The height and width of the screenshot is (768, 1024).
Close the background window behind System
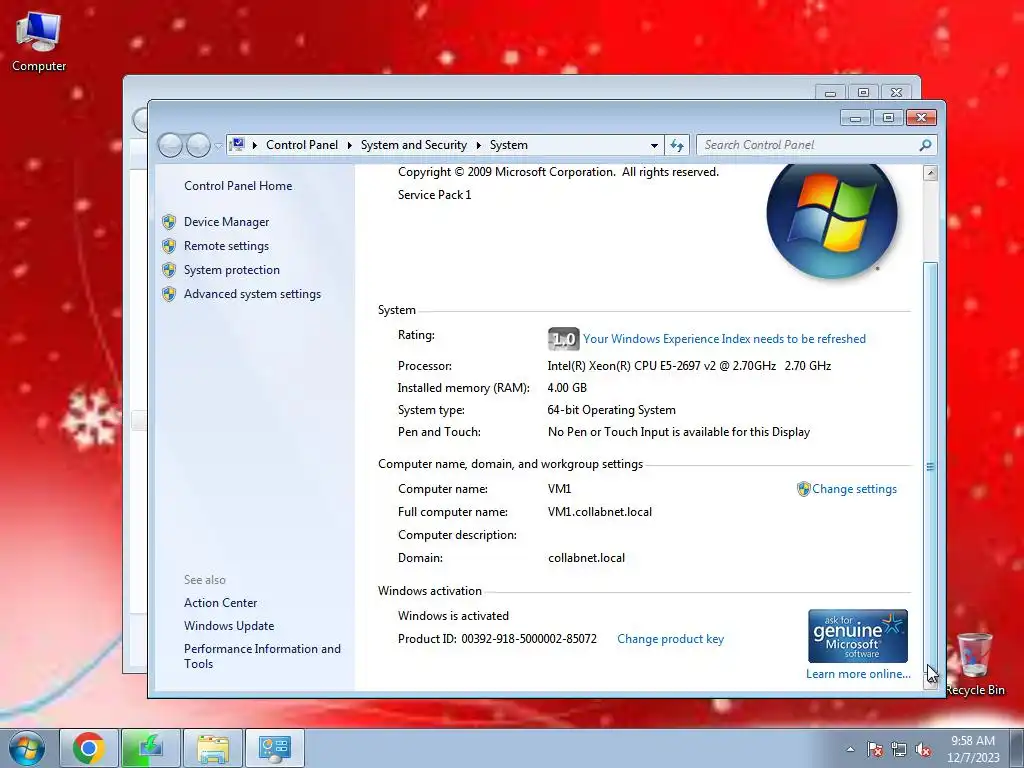[897, 93]
